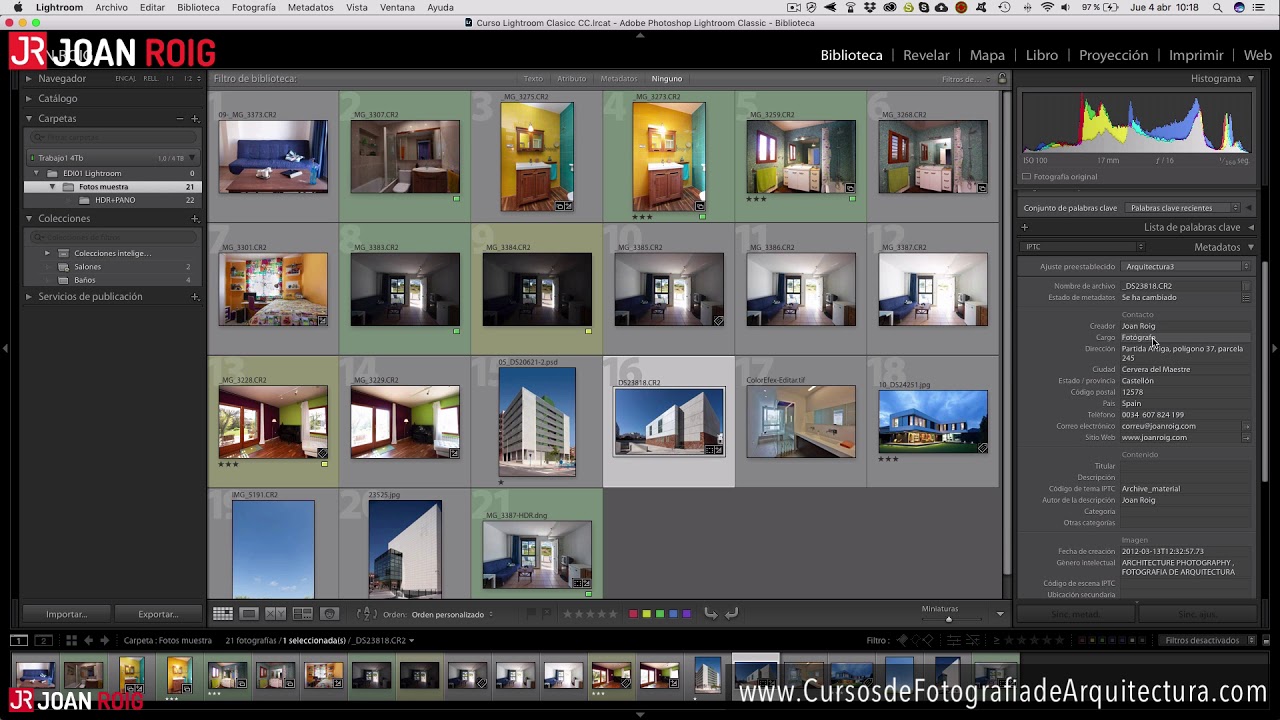
Task: Expand the Catálogo panel
Action: click(28, 98)
